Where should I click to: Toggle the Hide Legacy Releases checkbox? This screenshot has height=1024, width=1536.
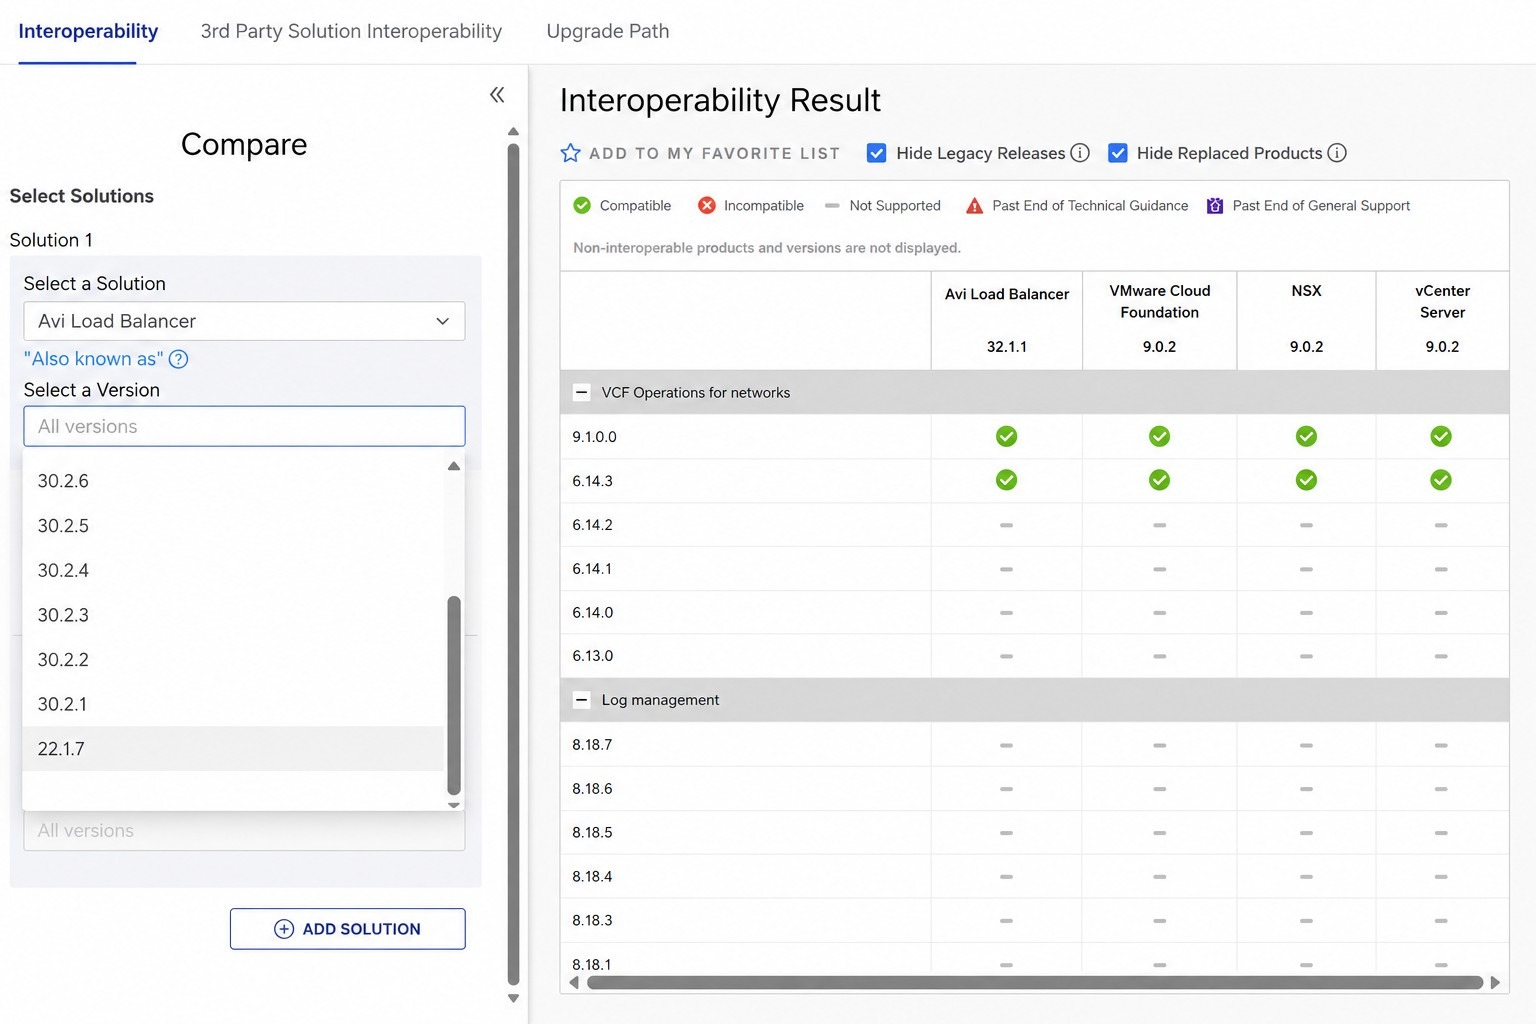click(876, 153)
